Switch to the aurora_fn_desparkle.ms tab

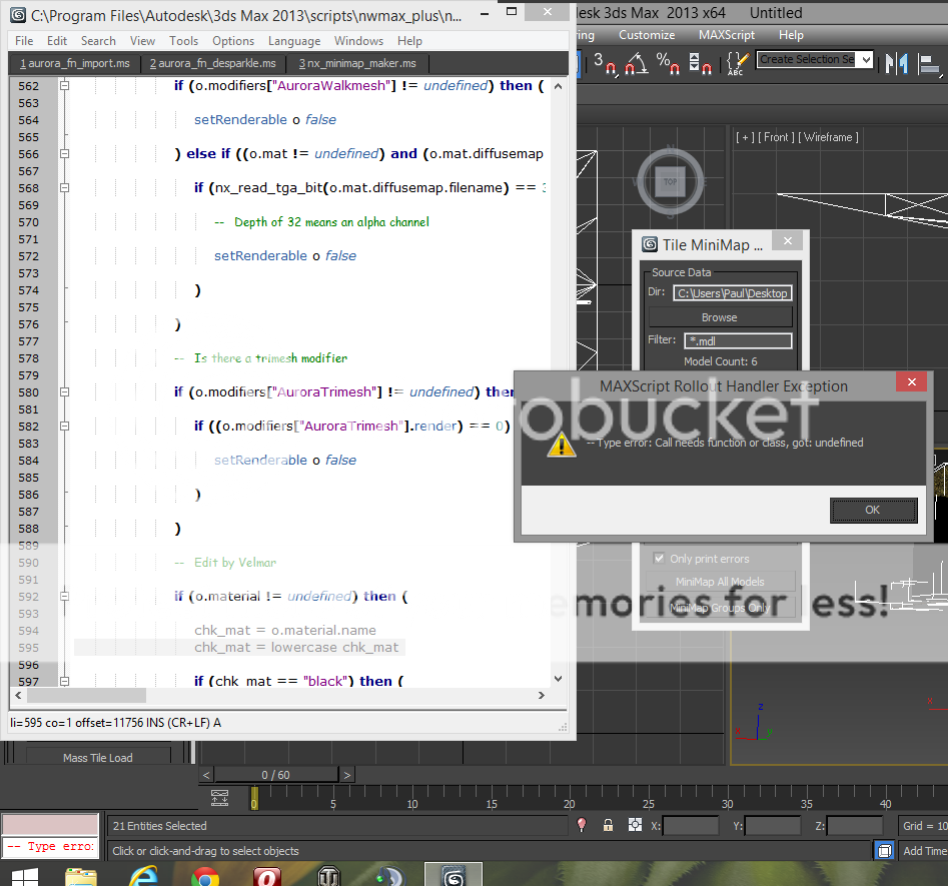coord(212,63)
